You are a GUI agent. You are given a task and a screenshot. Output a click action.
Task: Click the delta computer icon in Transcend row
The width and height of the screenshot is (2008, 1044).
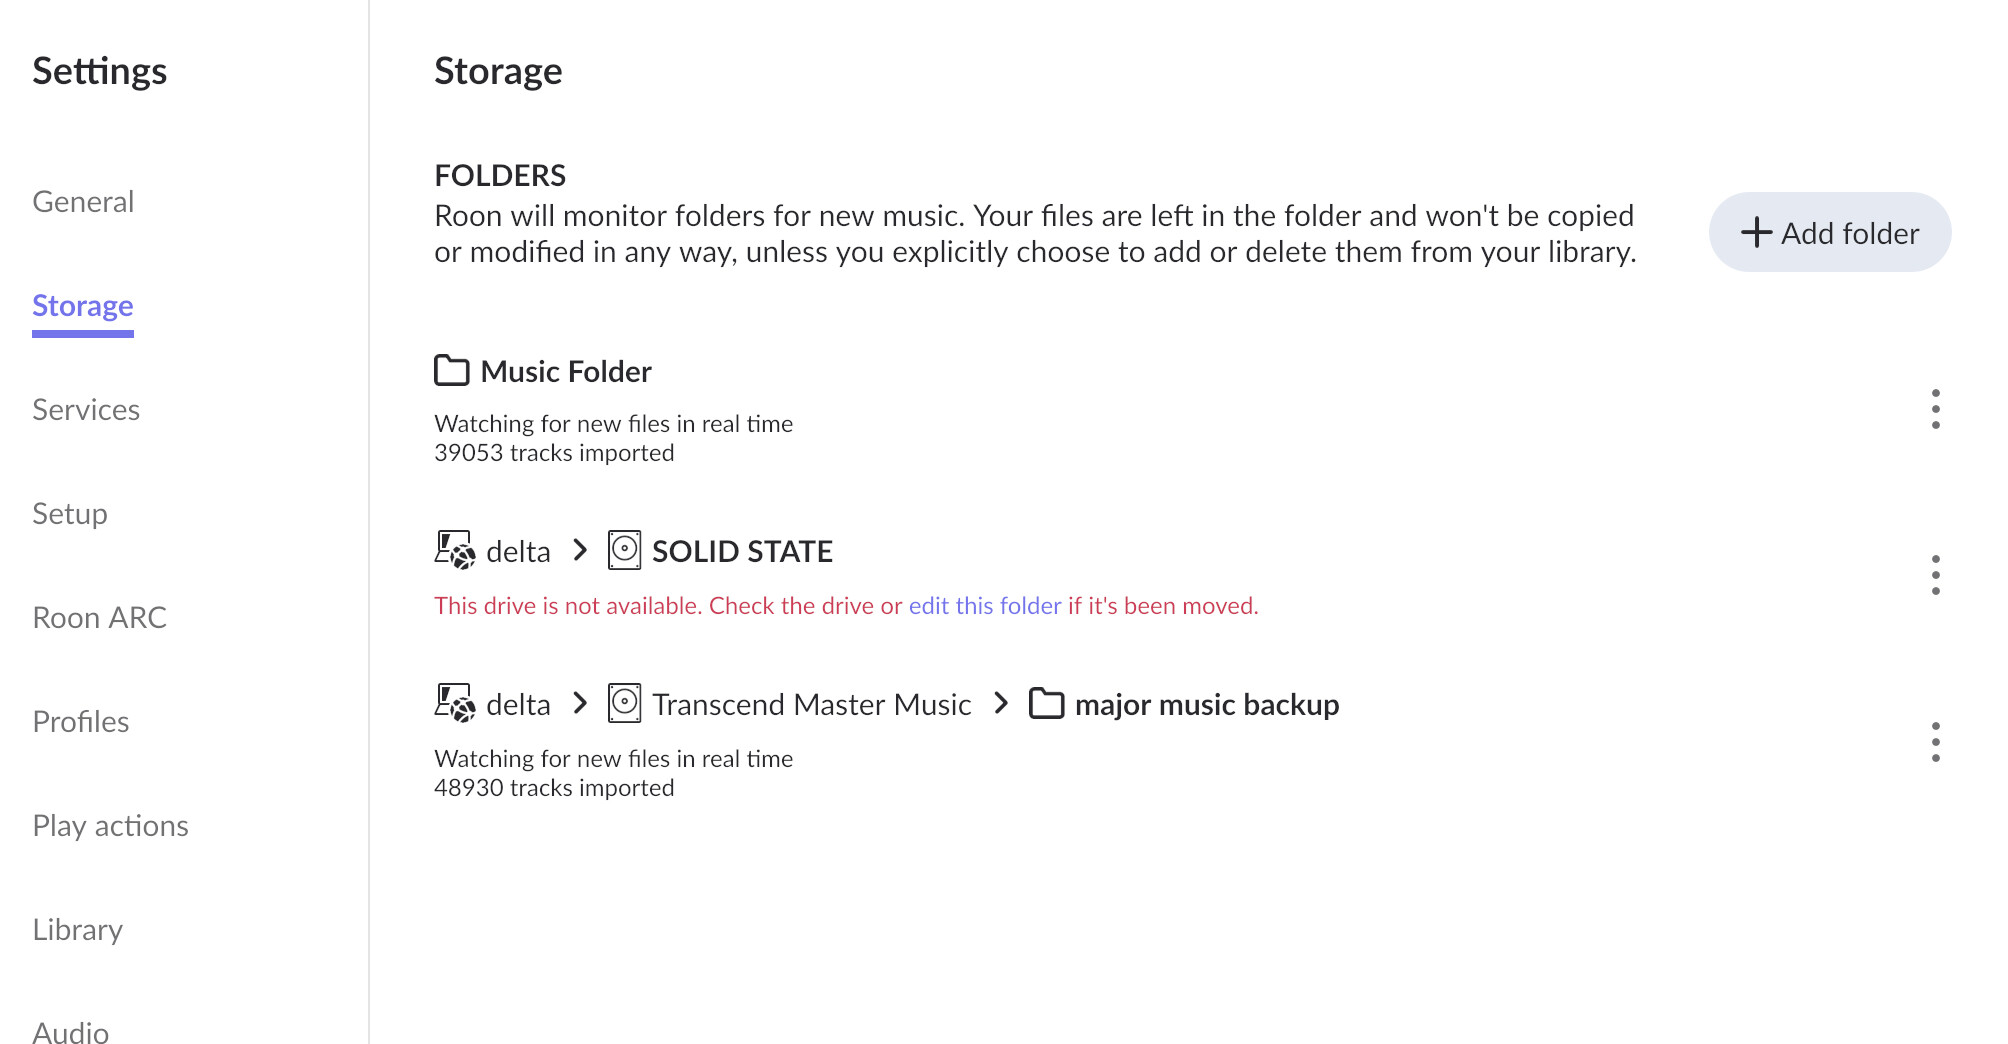coord(454,704)
